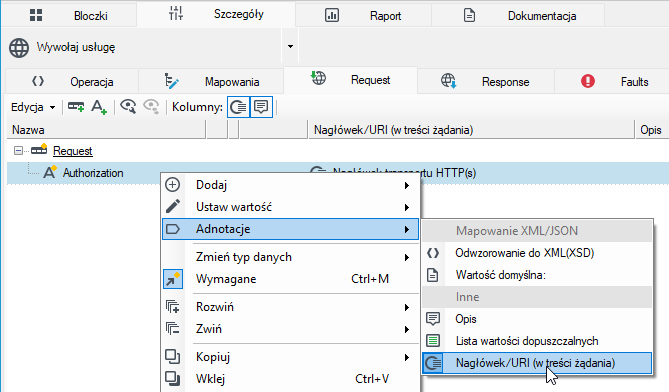This screenshot has height=392, width=669.
Task: Click the add attribute A+ icon
Action: (99, 107)
